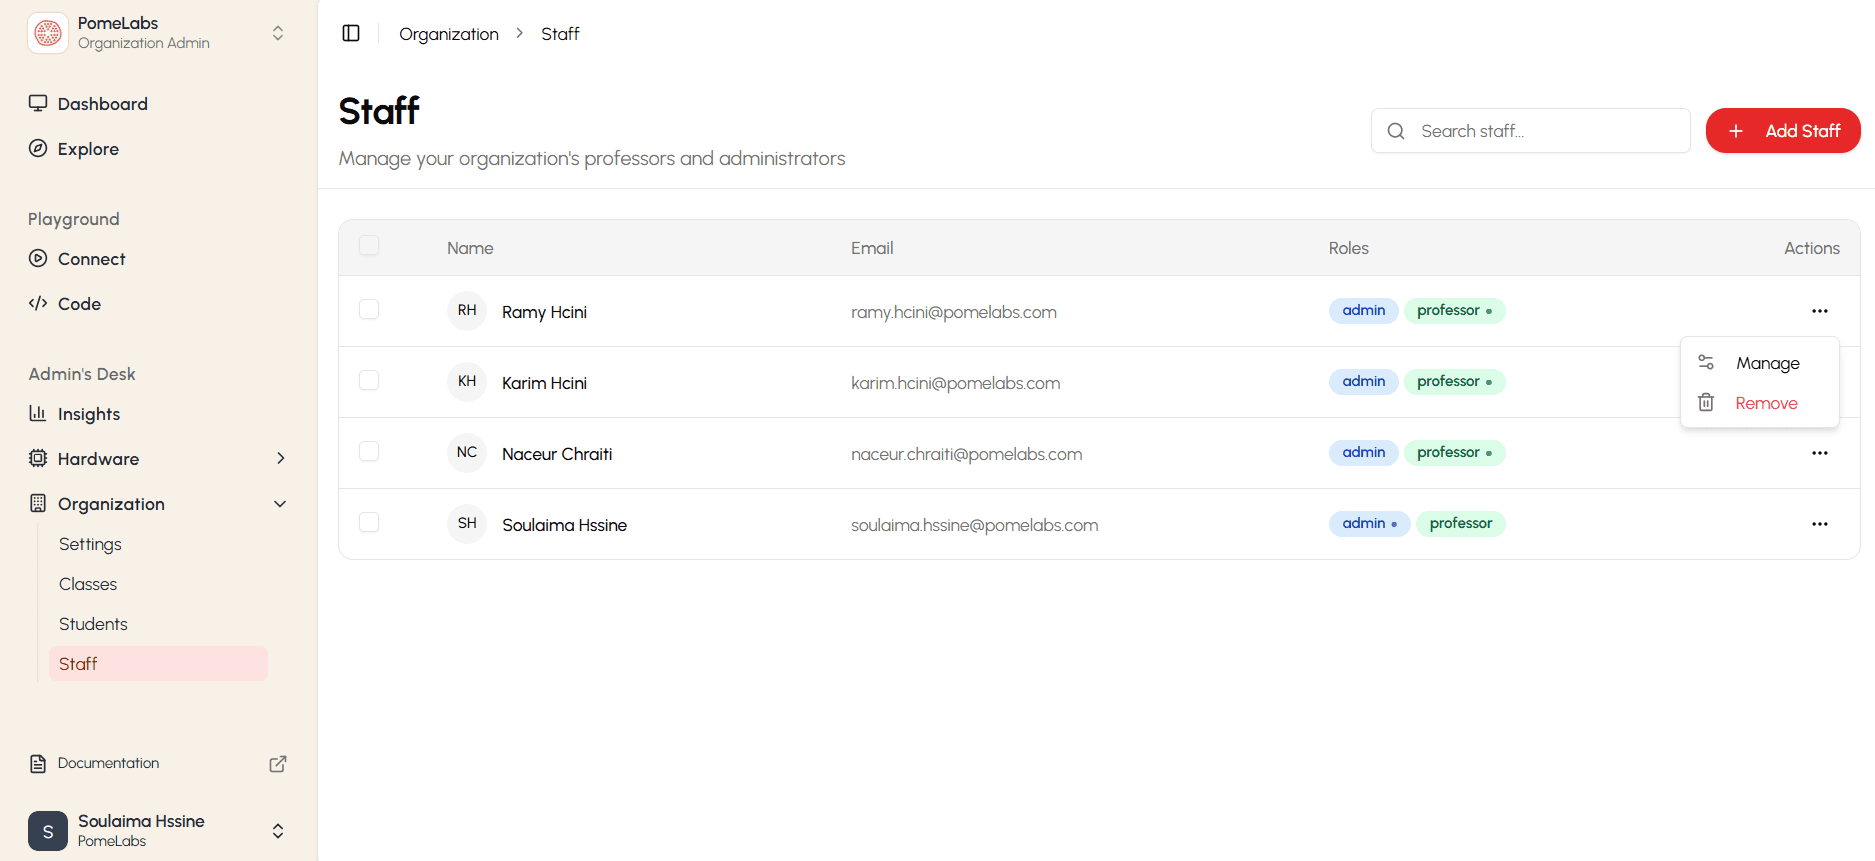Click the SH avatar
The image size is (1875, 861).
click(x=467, y=524)
